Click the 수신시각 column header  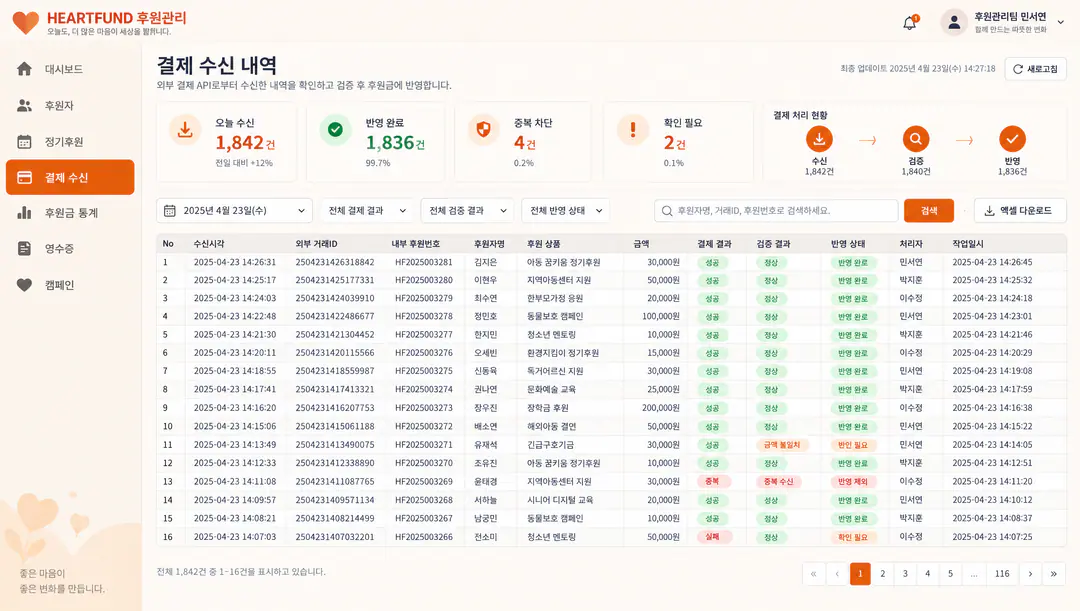[x=209, y=244]
